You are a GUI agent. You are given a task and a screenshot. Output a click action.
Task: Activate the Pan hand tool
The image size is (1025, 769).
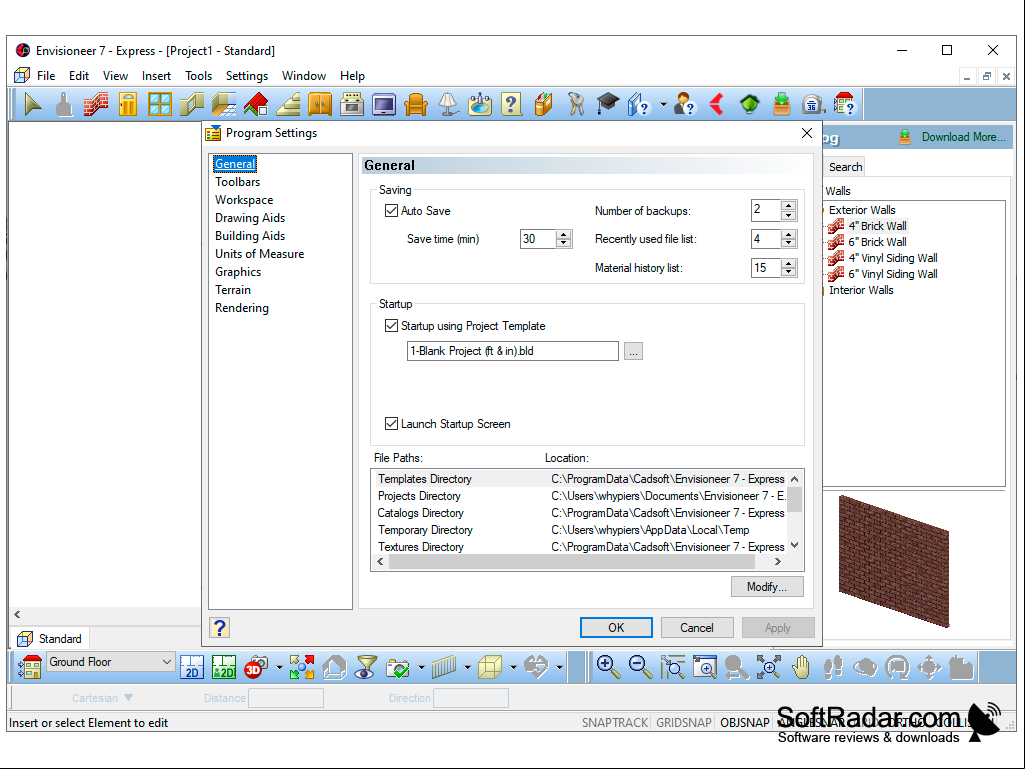(x=801, y=667)
